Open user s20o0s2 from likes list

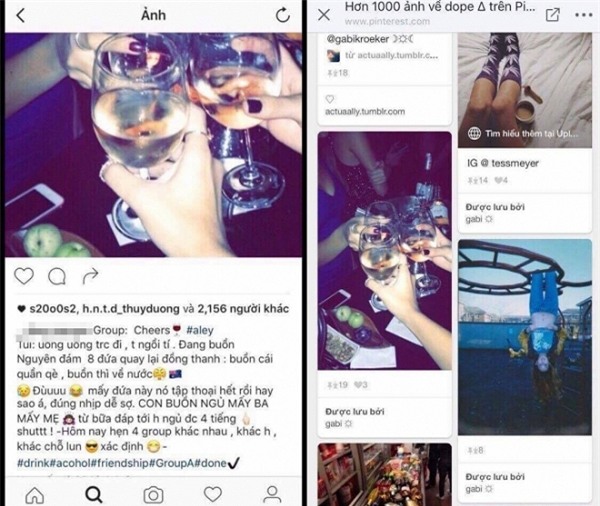(x=53, y=308)
